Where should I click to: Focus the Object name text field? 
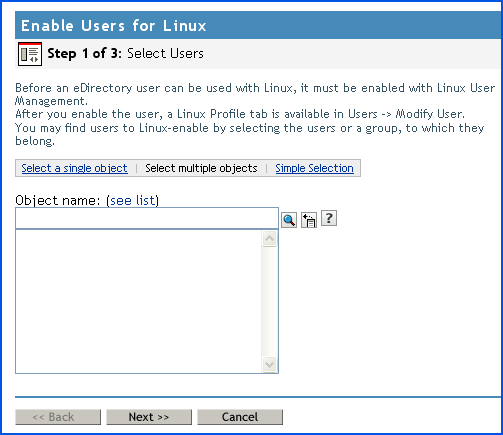(x=147, y=218)
